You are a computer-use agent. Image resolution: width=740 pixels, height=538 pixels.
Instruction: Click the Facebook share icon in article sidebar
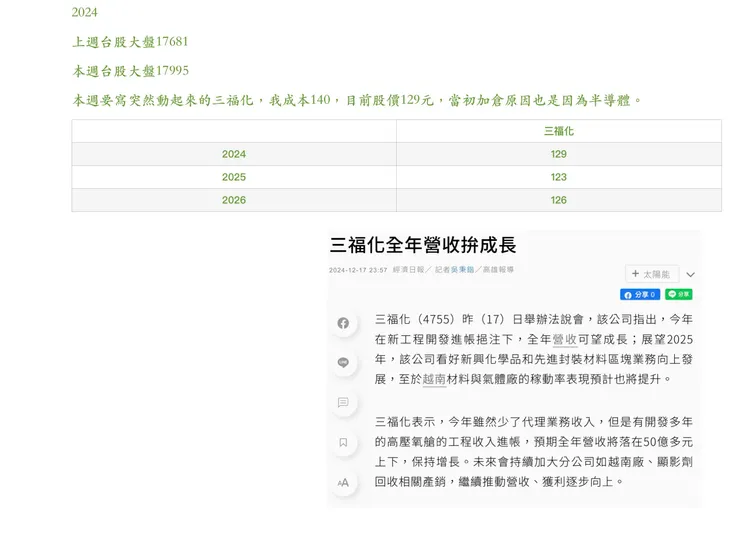tap(343, 323)
